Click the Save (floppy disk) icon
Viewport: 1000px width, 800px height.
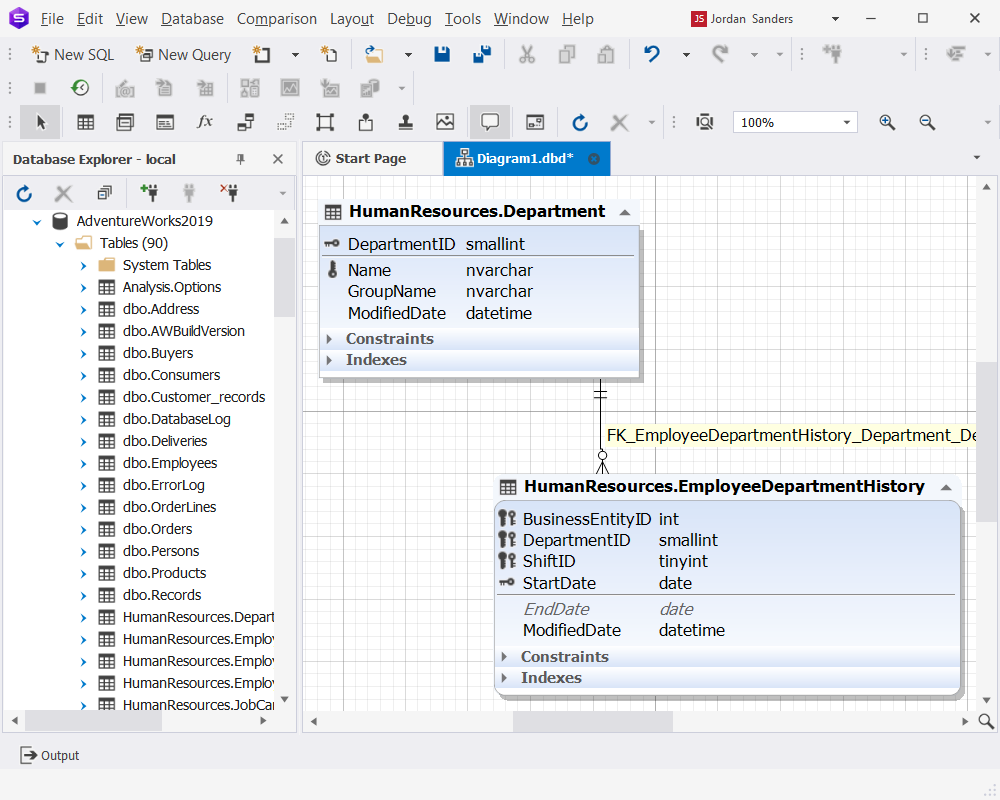coord(442,55)
